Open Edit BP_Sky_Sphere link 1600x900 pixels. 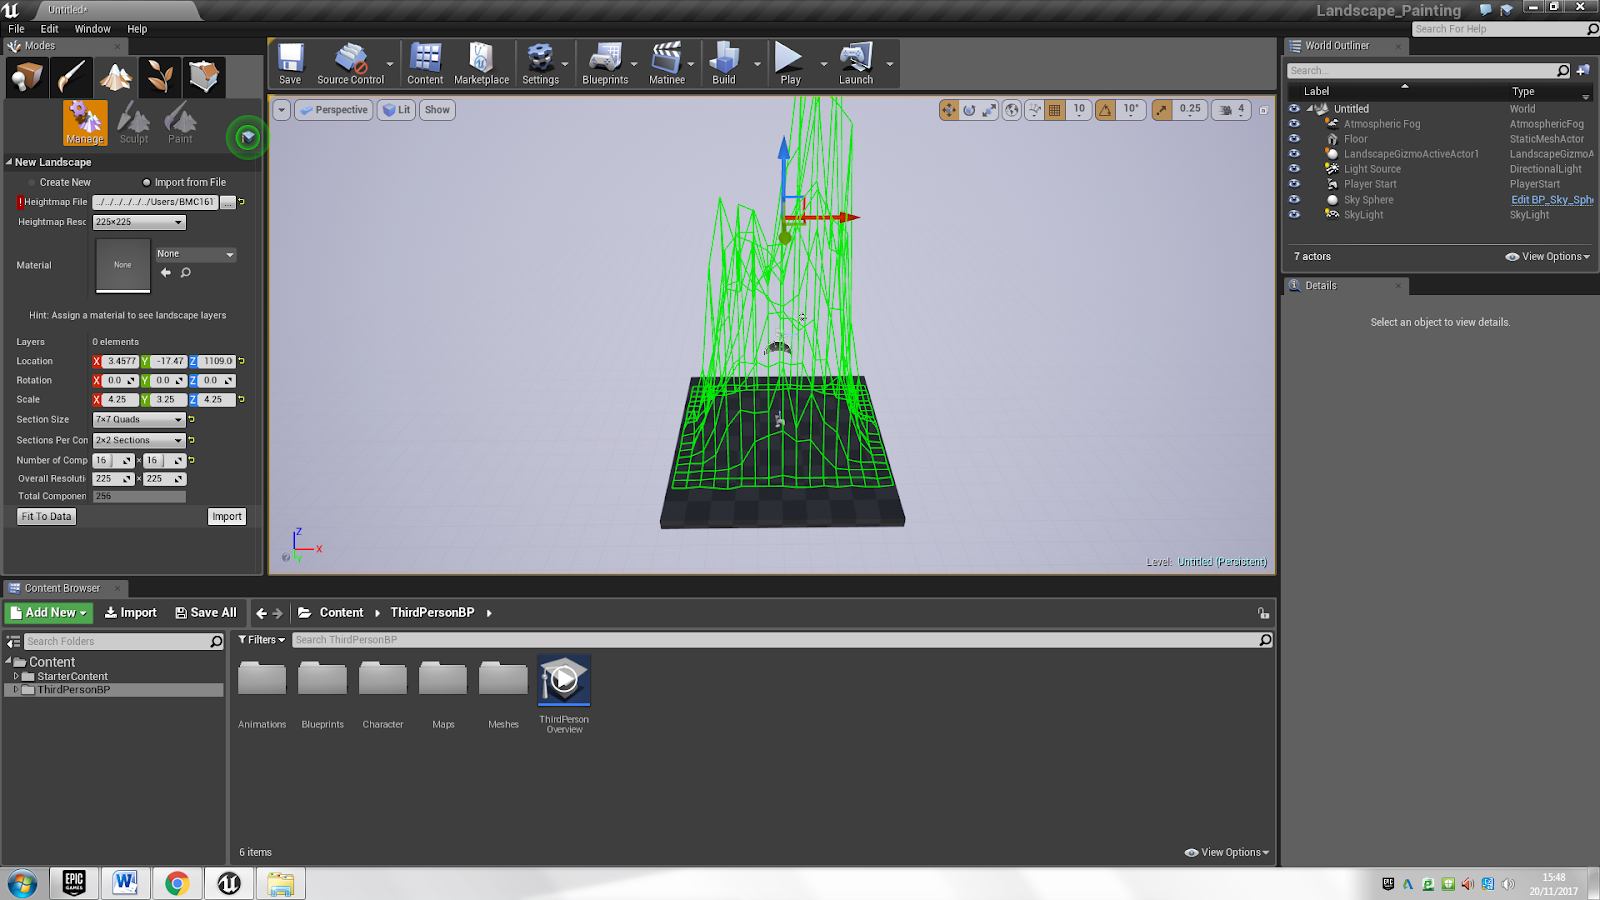1551,200
